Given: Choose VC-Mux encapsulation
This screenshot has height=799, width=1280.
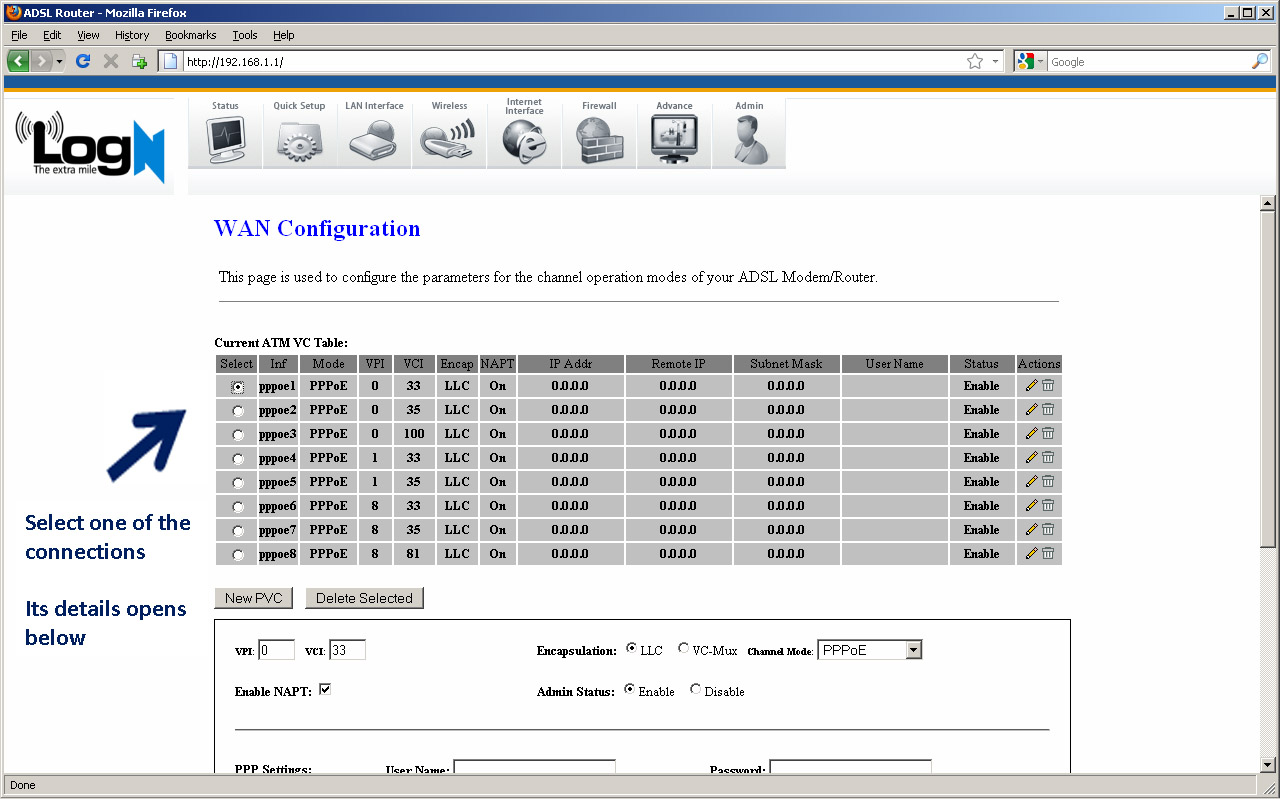Looking at the screenshot, I should [x=682, y=648].
